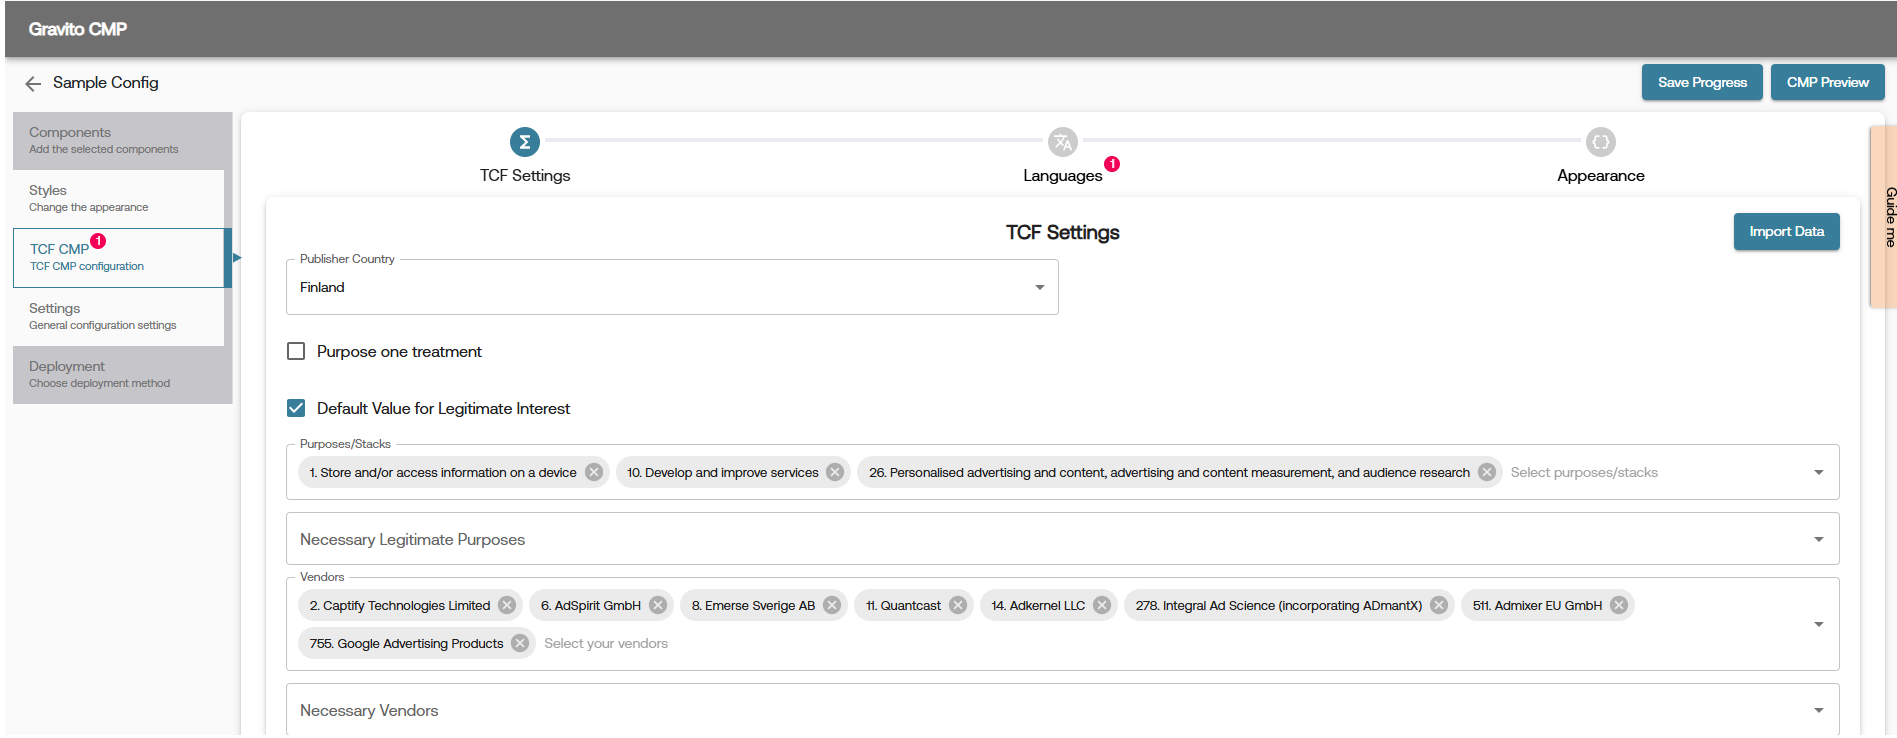
Task: Uncheck Default Value for Legitimate Interest
Action: [x=296, y=408]
